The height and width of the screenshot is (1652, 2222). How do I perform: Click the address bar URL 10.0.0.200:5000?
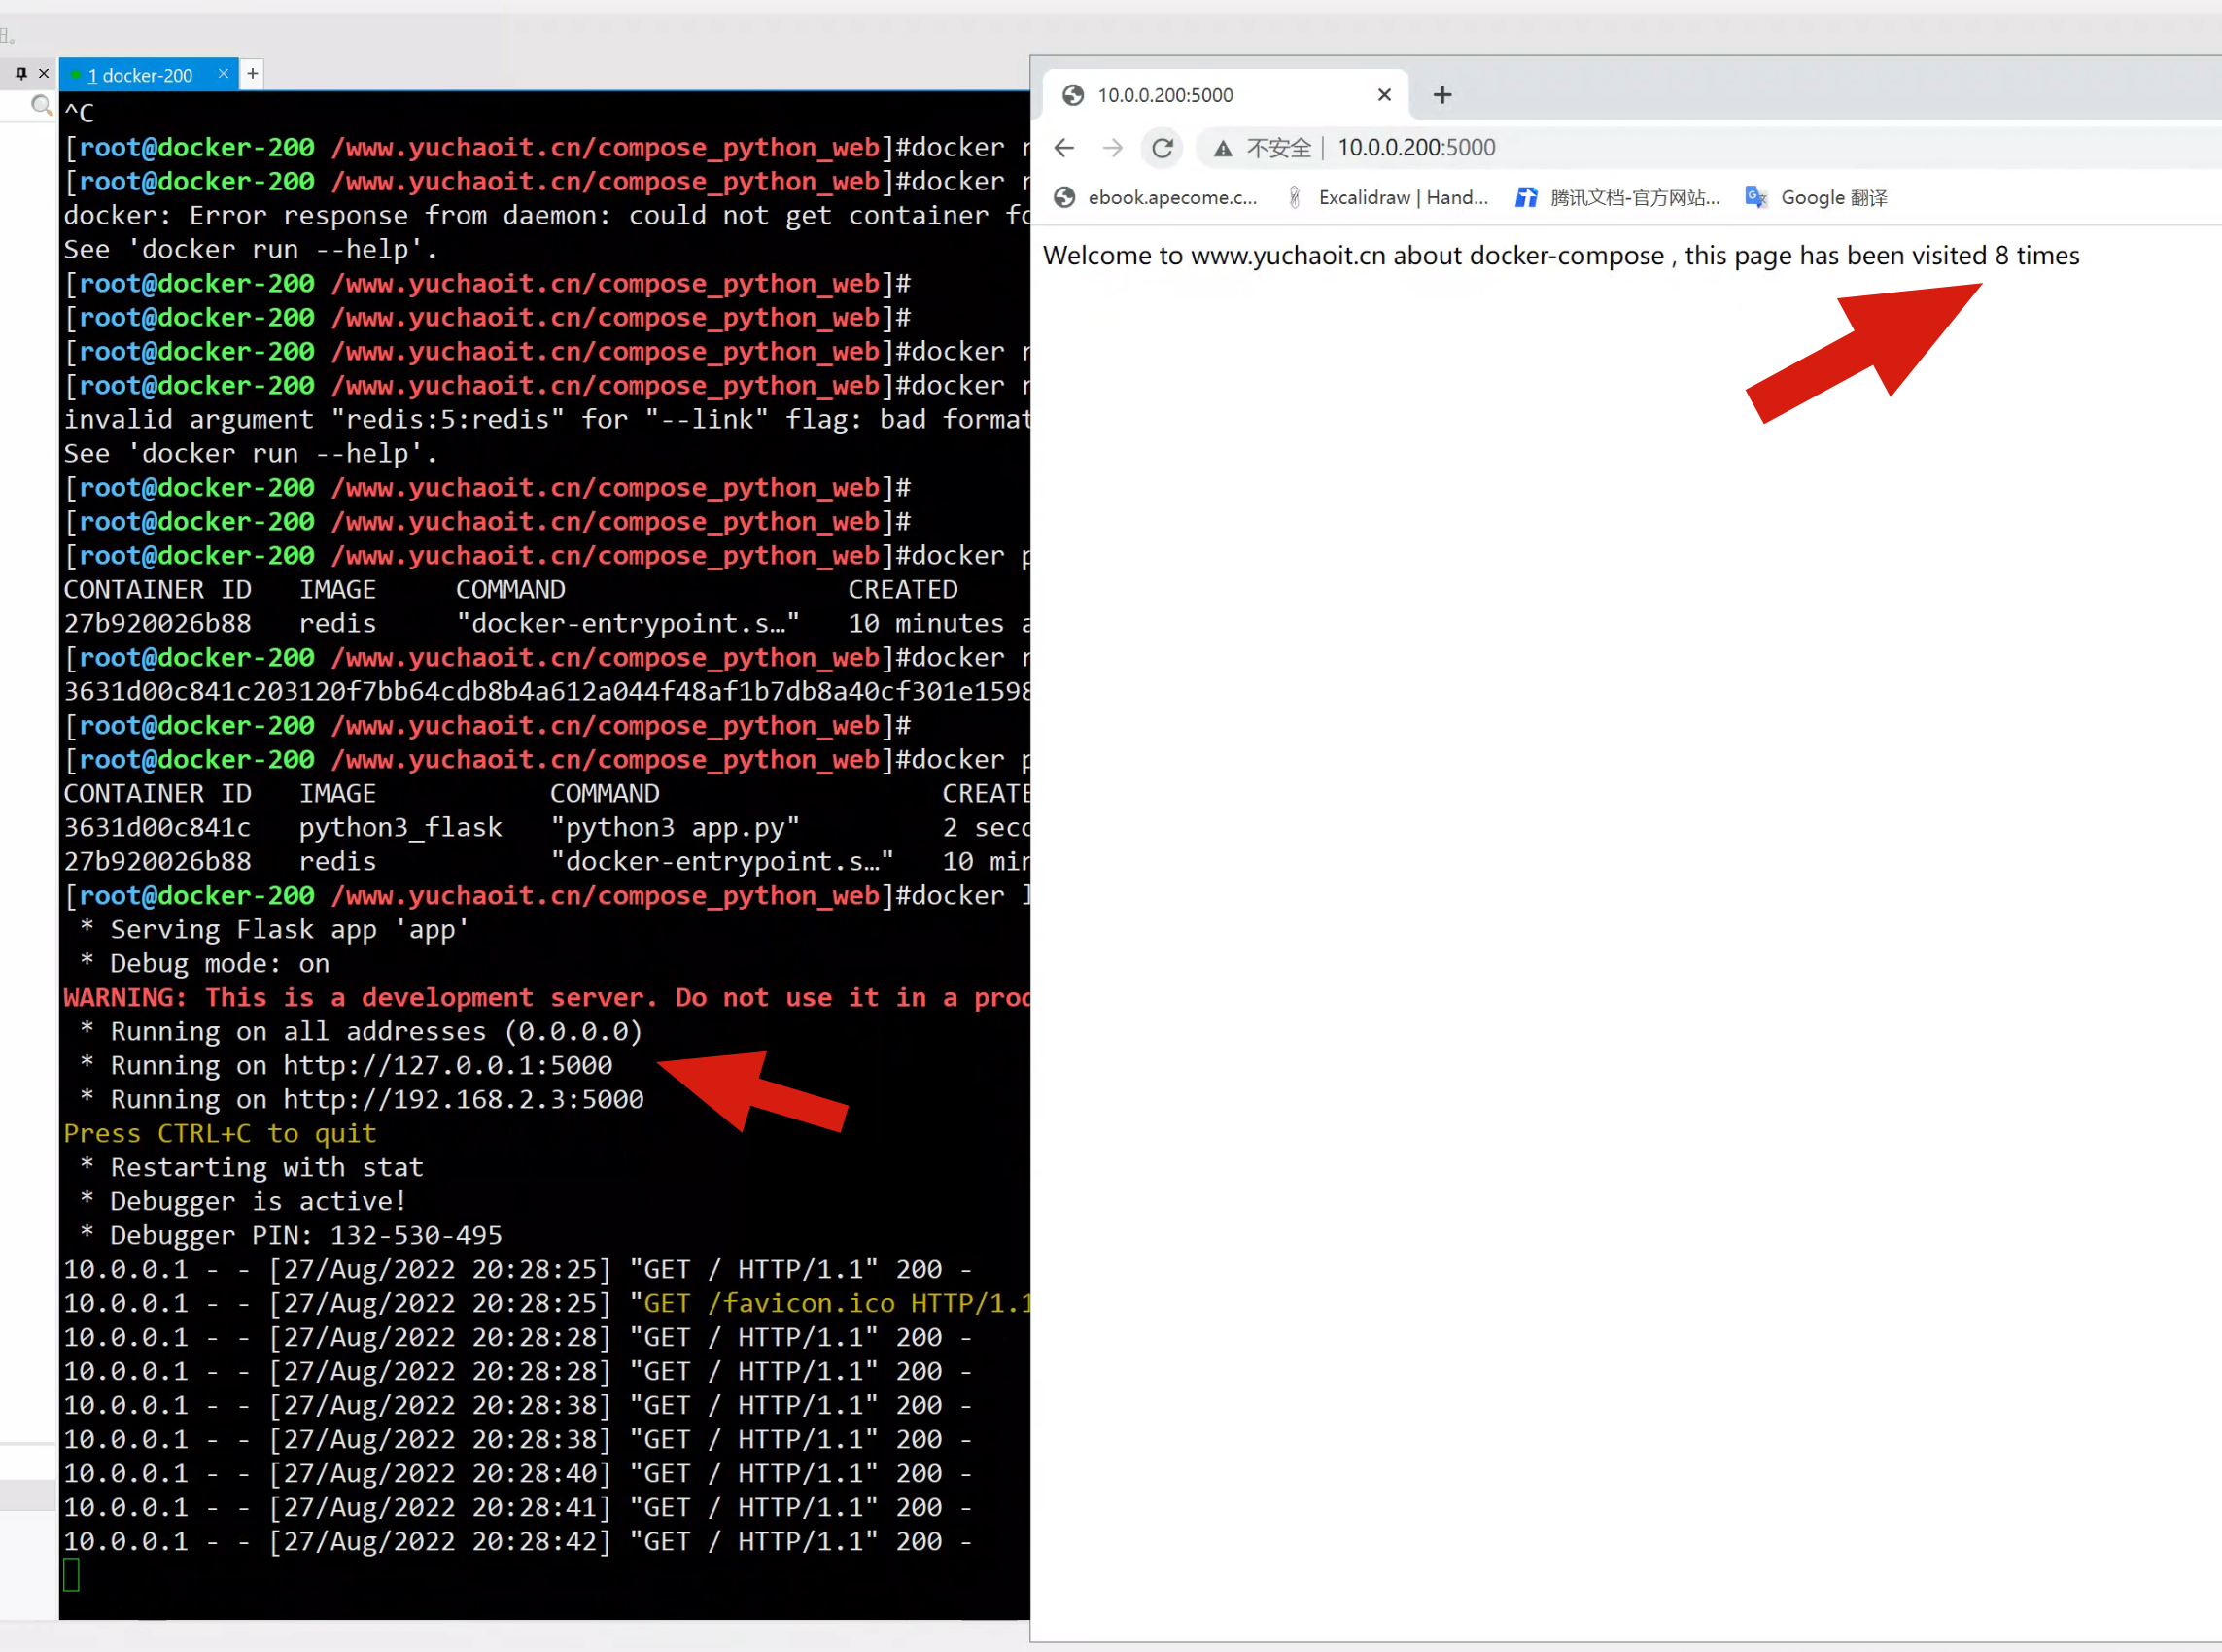1416,148
